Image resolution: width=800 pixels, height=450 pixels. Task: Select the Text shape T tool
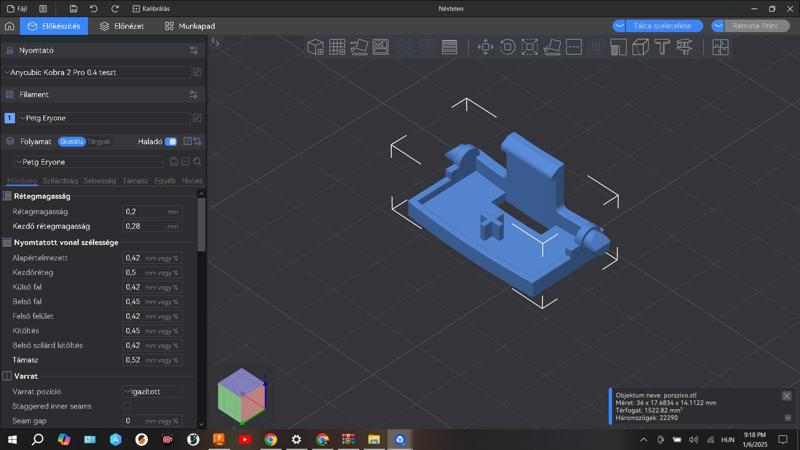click(x=662, y=47)
